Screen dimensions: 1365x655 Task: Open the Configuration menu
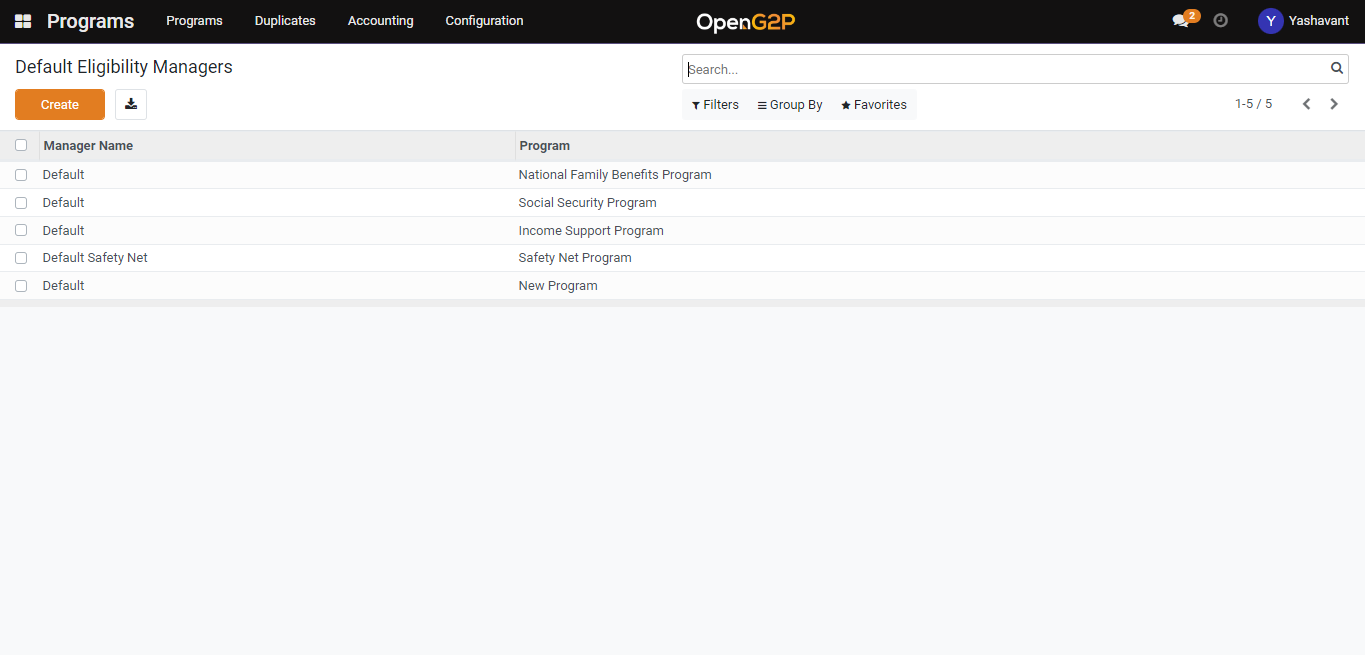point(484,21)
